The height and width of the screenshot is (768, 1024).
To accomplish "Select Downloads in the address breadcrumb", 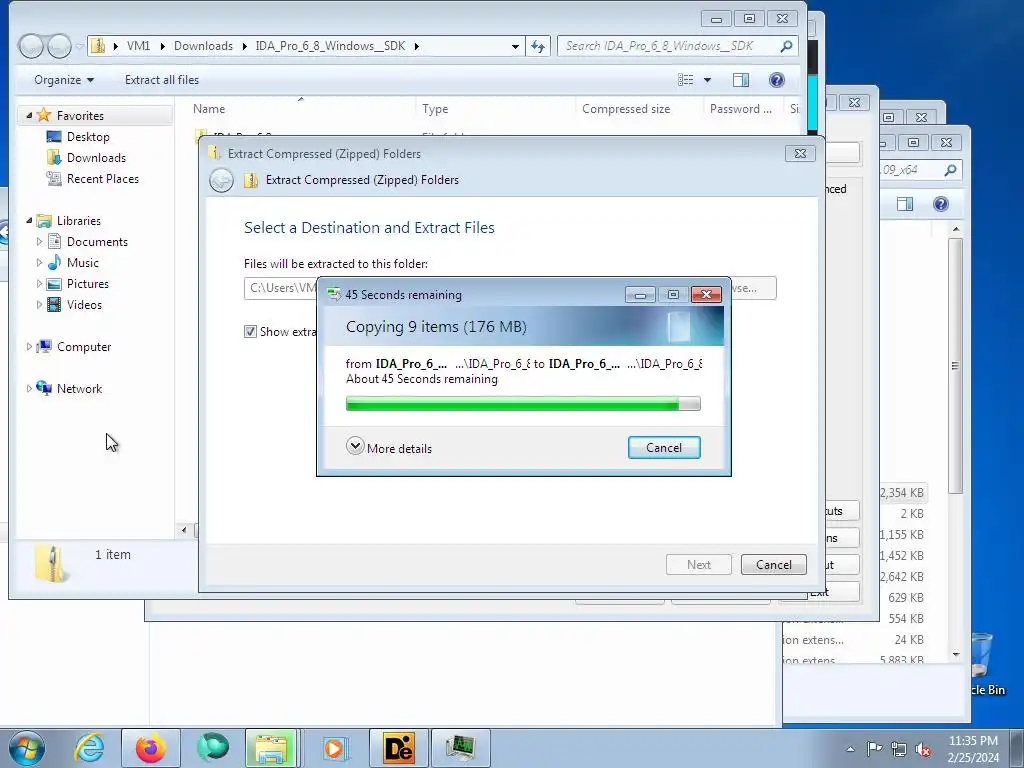I will pos(203,46).
